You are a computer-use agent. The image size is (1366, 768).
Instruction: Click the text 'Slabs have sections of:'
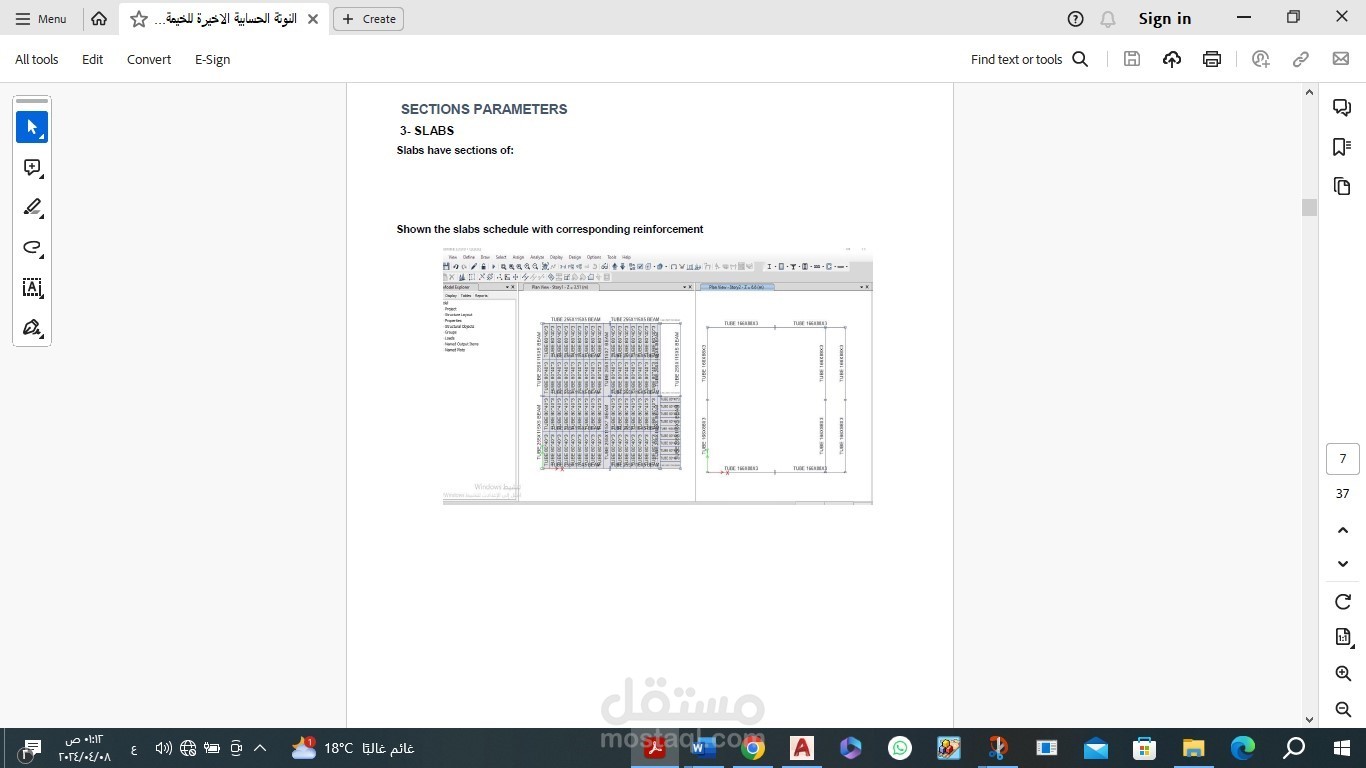tap(455, 150)
